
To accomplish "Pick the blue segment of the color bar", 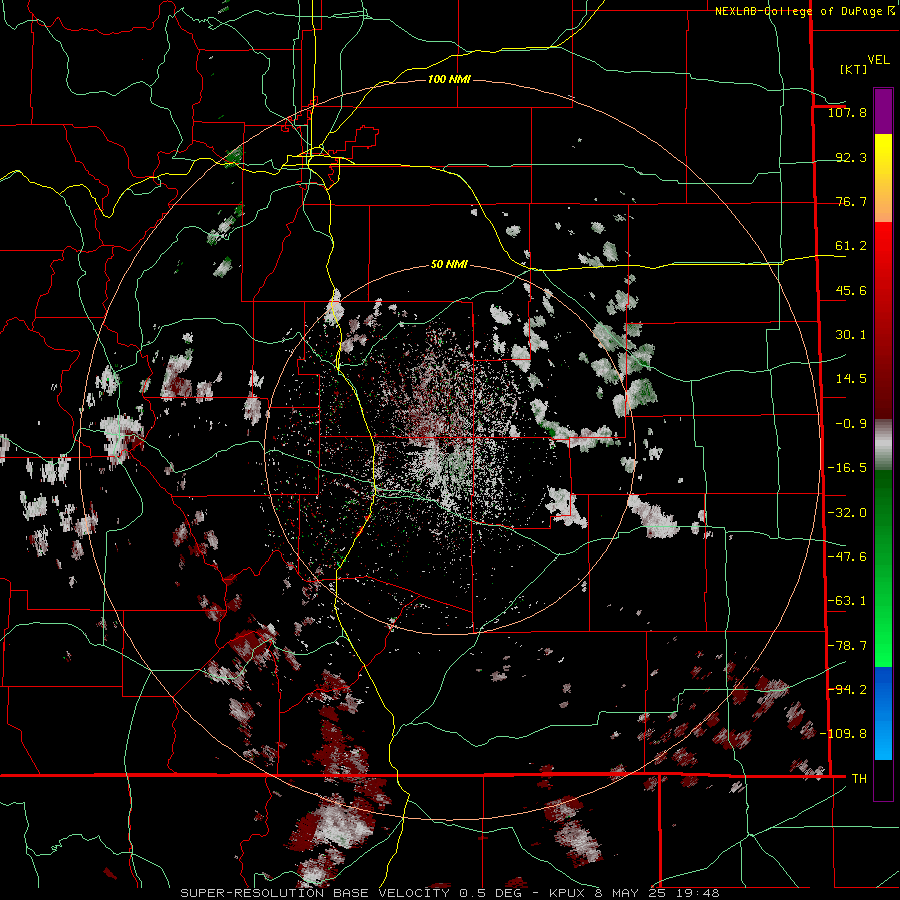I will (x=883, y=713).
